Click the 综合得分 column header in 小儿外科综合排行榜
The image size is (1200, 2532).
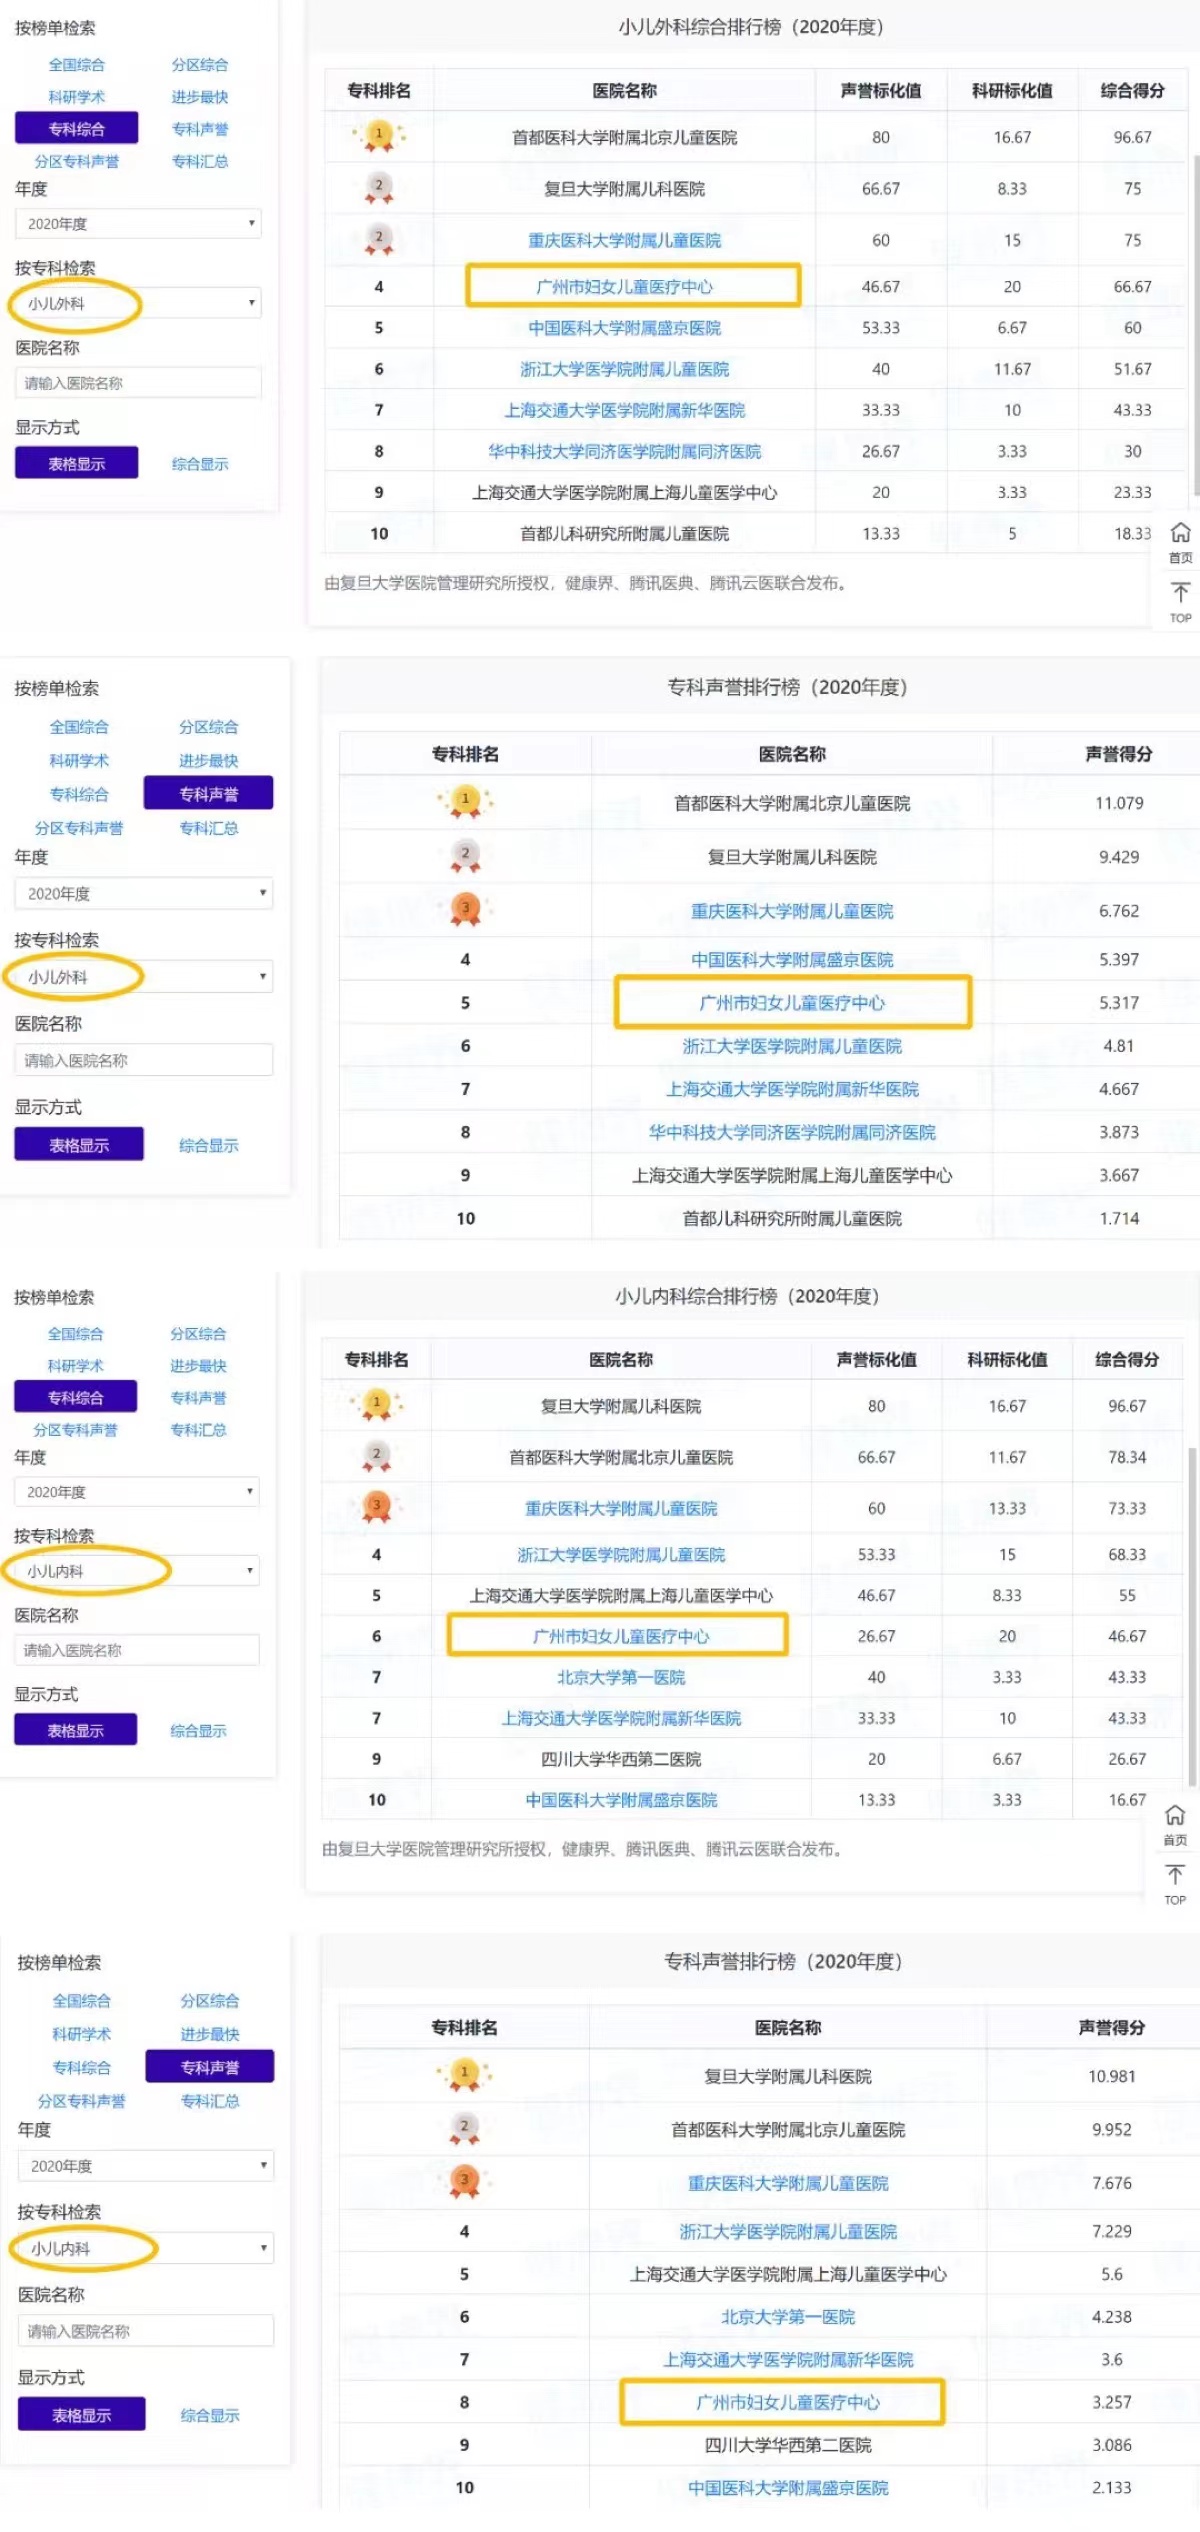tap(1132, 90)
